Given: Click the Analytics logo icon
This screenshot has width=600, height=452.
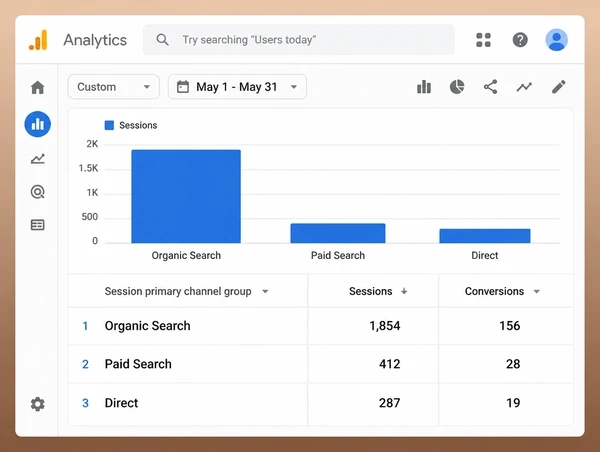Looking at the screenshot, I should (x=38, y=40).
